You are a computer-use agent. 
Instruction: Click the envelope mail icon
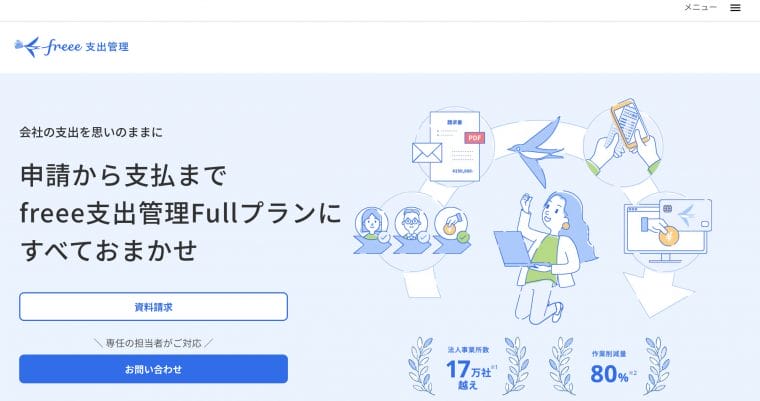coord(427,153)
